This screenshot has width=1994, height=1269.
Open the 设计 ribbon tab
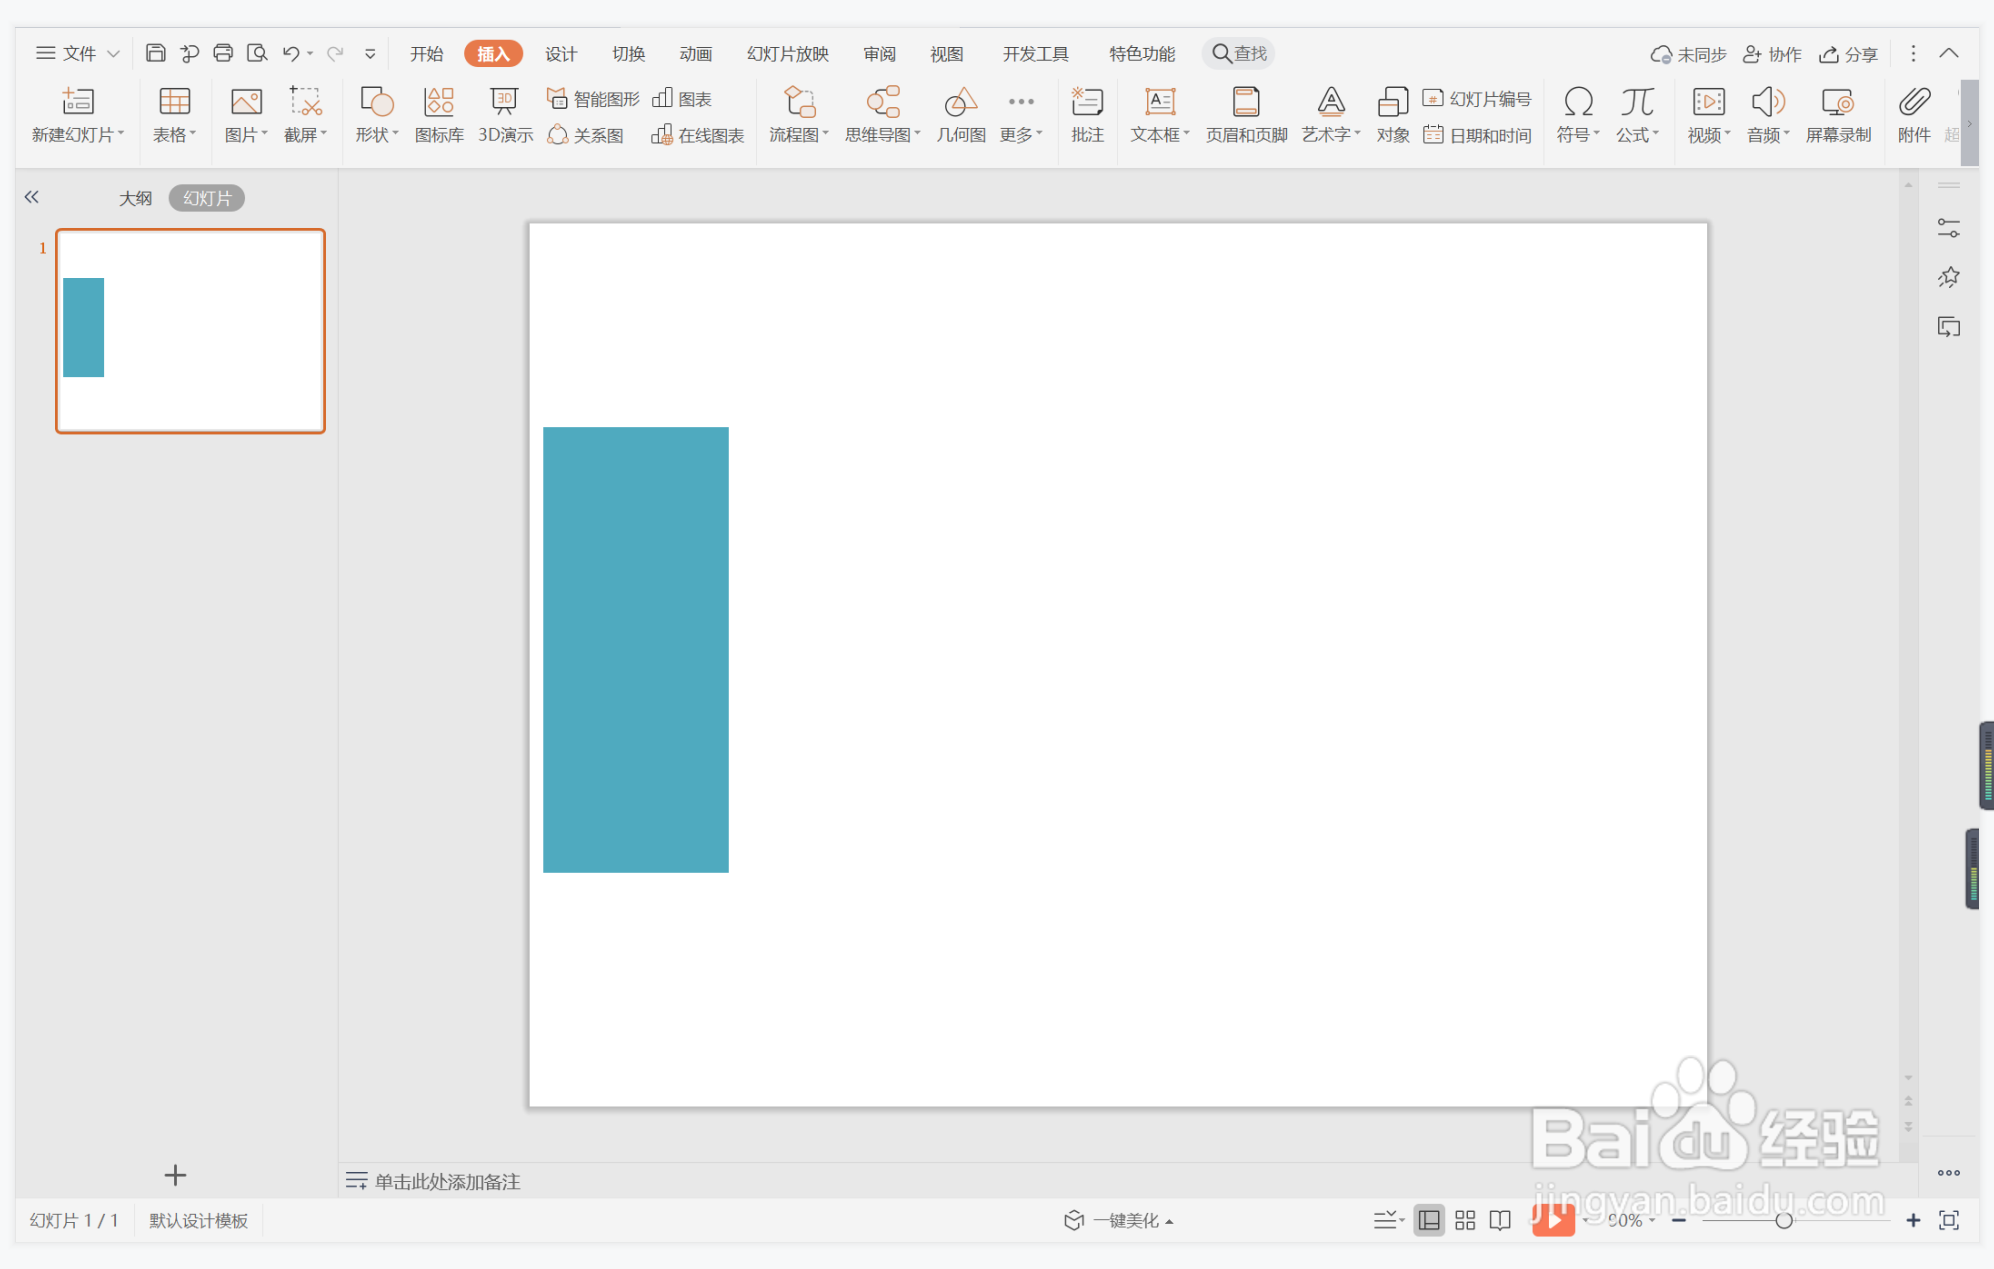click(x=560, y=54)
